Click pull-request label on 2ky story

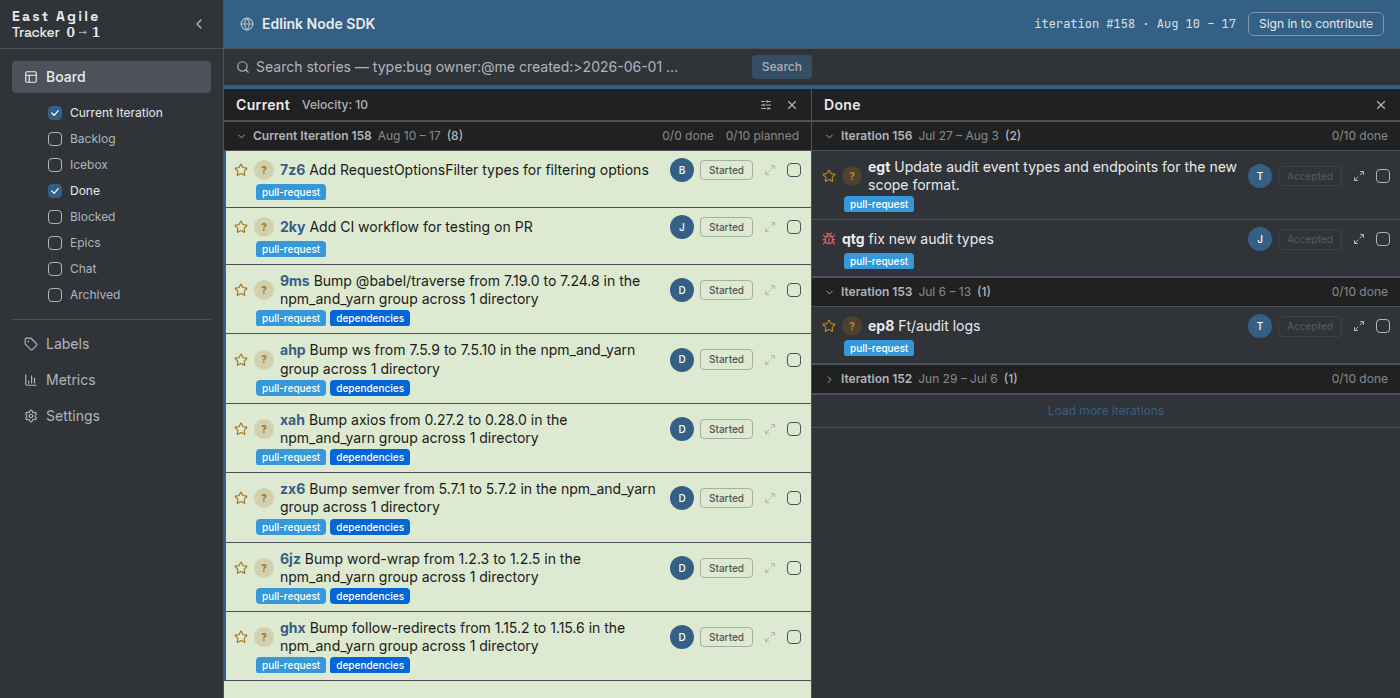(x=291, y=249)
